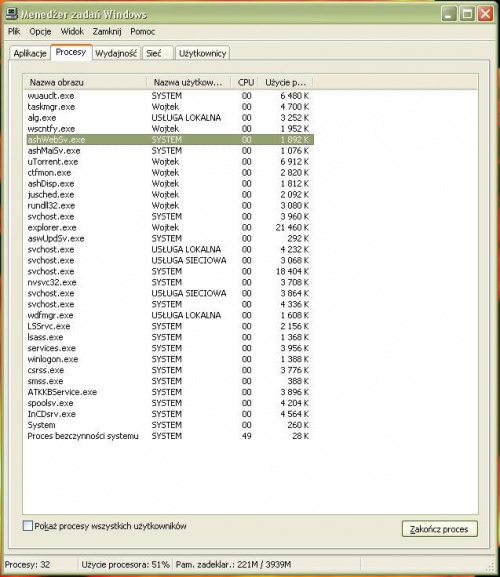This screenshot has height=577, width=500.
Task: Switch to the Wydajność tab
Action: 116,53
